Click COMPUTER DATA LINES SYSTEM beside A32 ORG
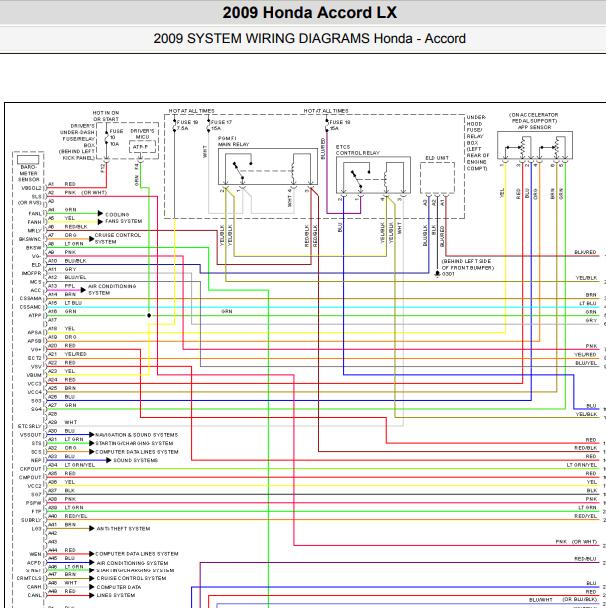606x608 pixels. point(136,452)
